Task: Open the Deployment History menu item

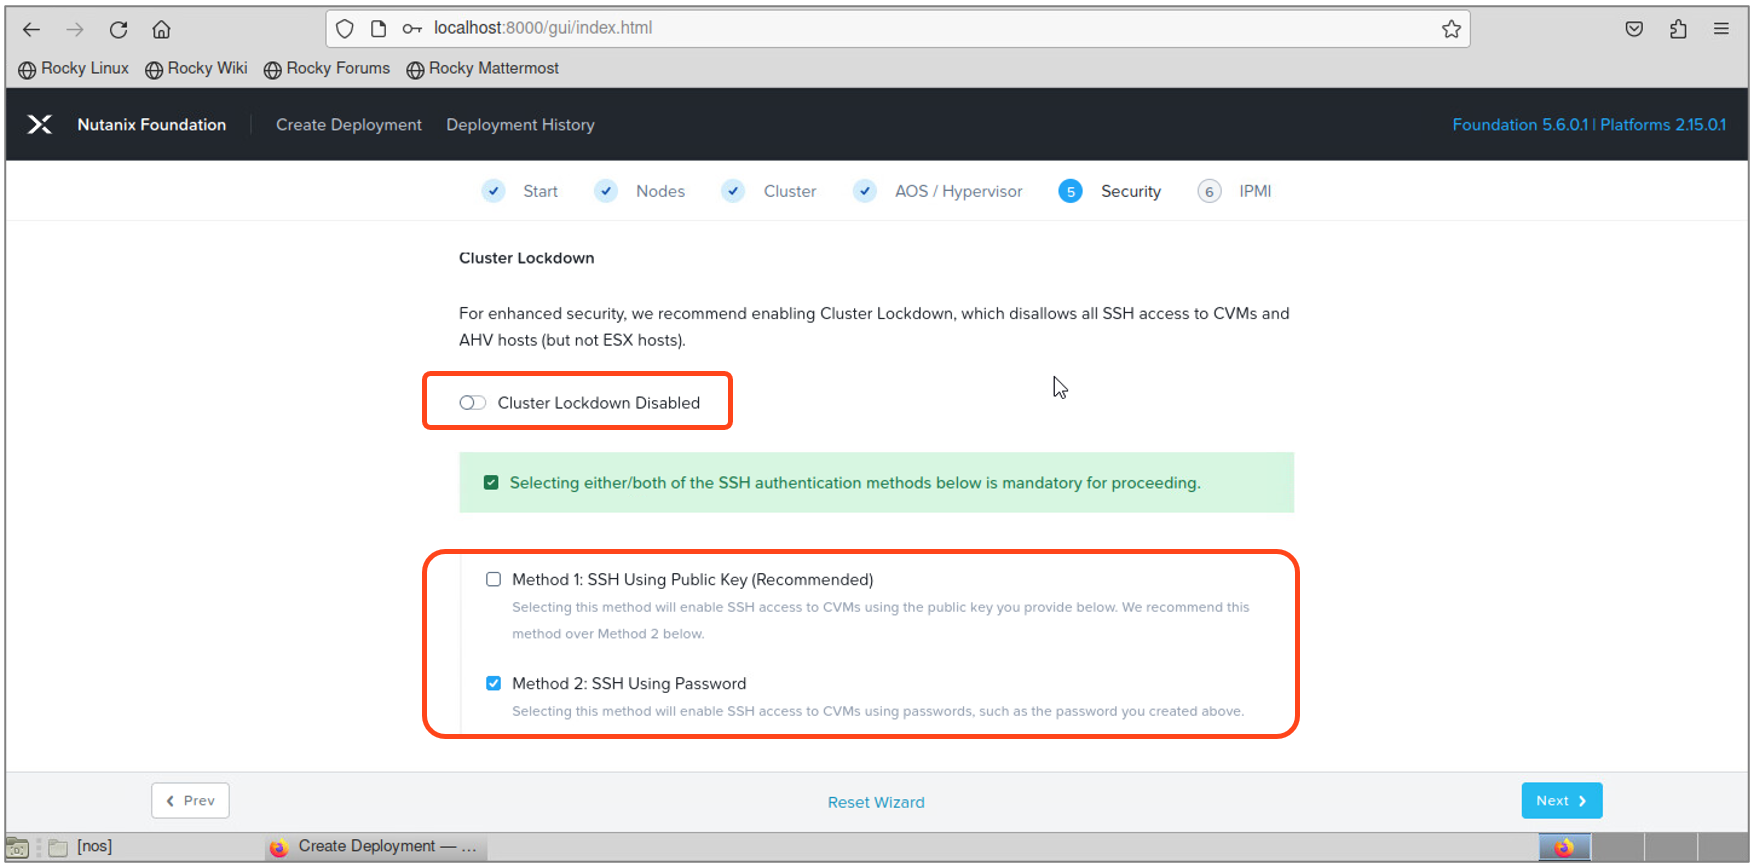Action: [x=520, y=125]
